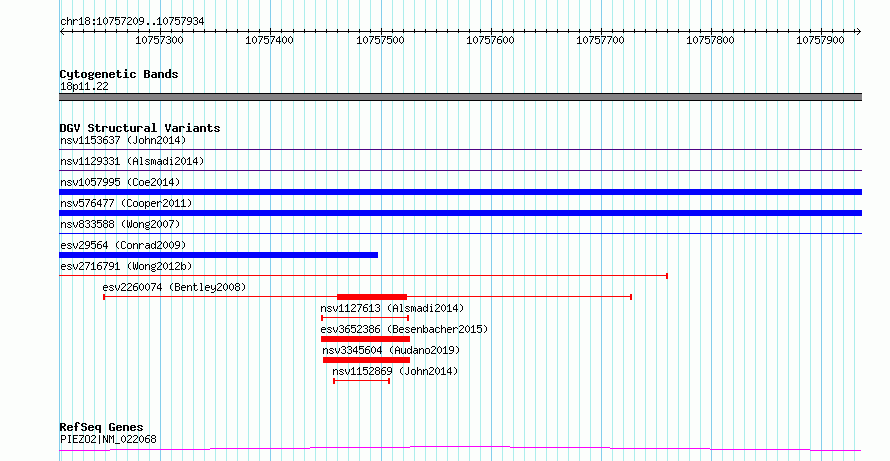Screen dimensions: 890x461
Task: Open variant nsv3345604 (Audano2019) label
Action: [391, 350]
